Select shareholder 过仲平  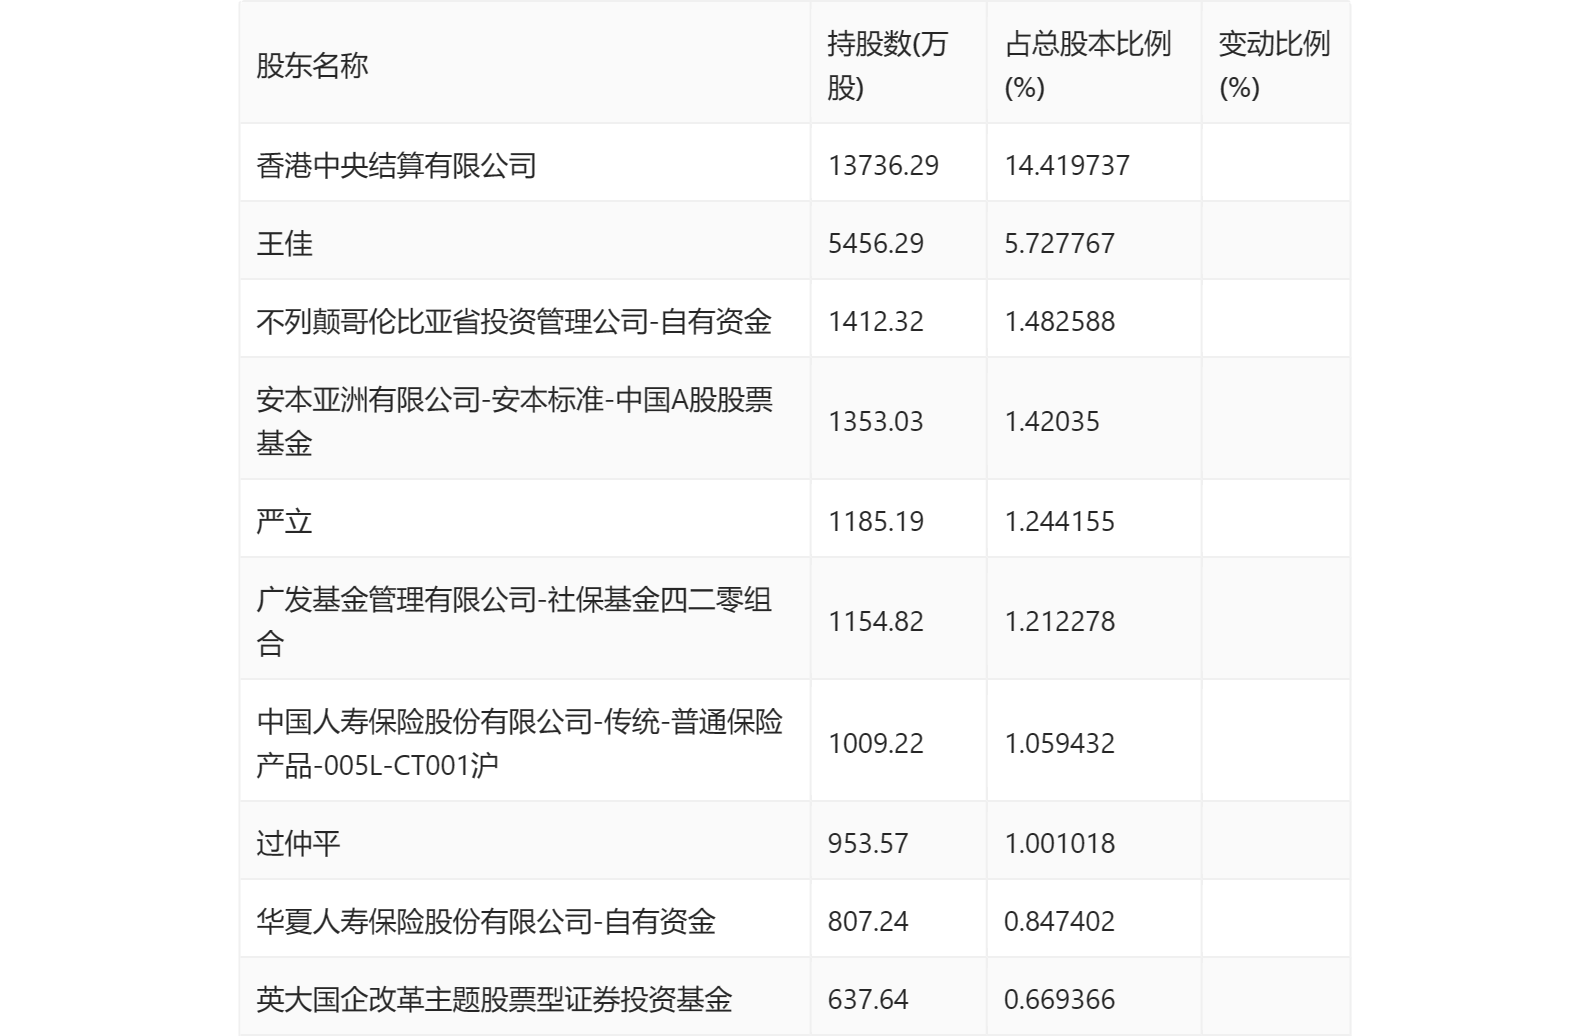point(298,843)
